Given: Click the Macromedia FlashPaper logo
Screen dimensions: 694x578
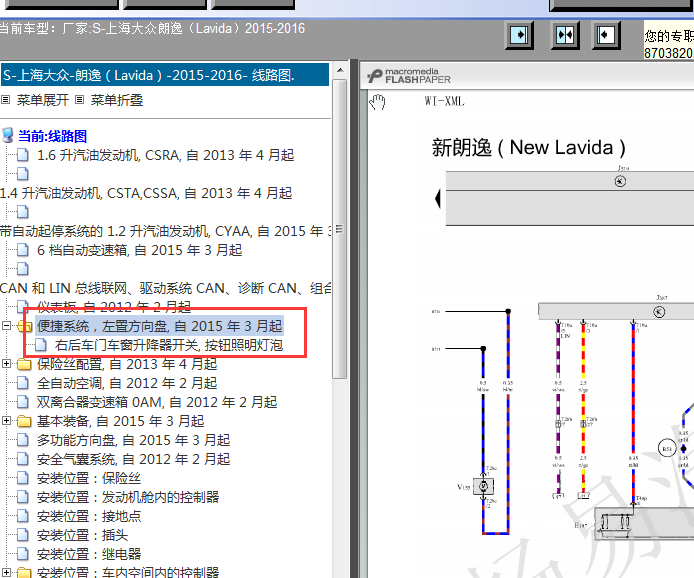Looking at the screenshot, I should (409, 76).
